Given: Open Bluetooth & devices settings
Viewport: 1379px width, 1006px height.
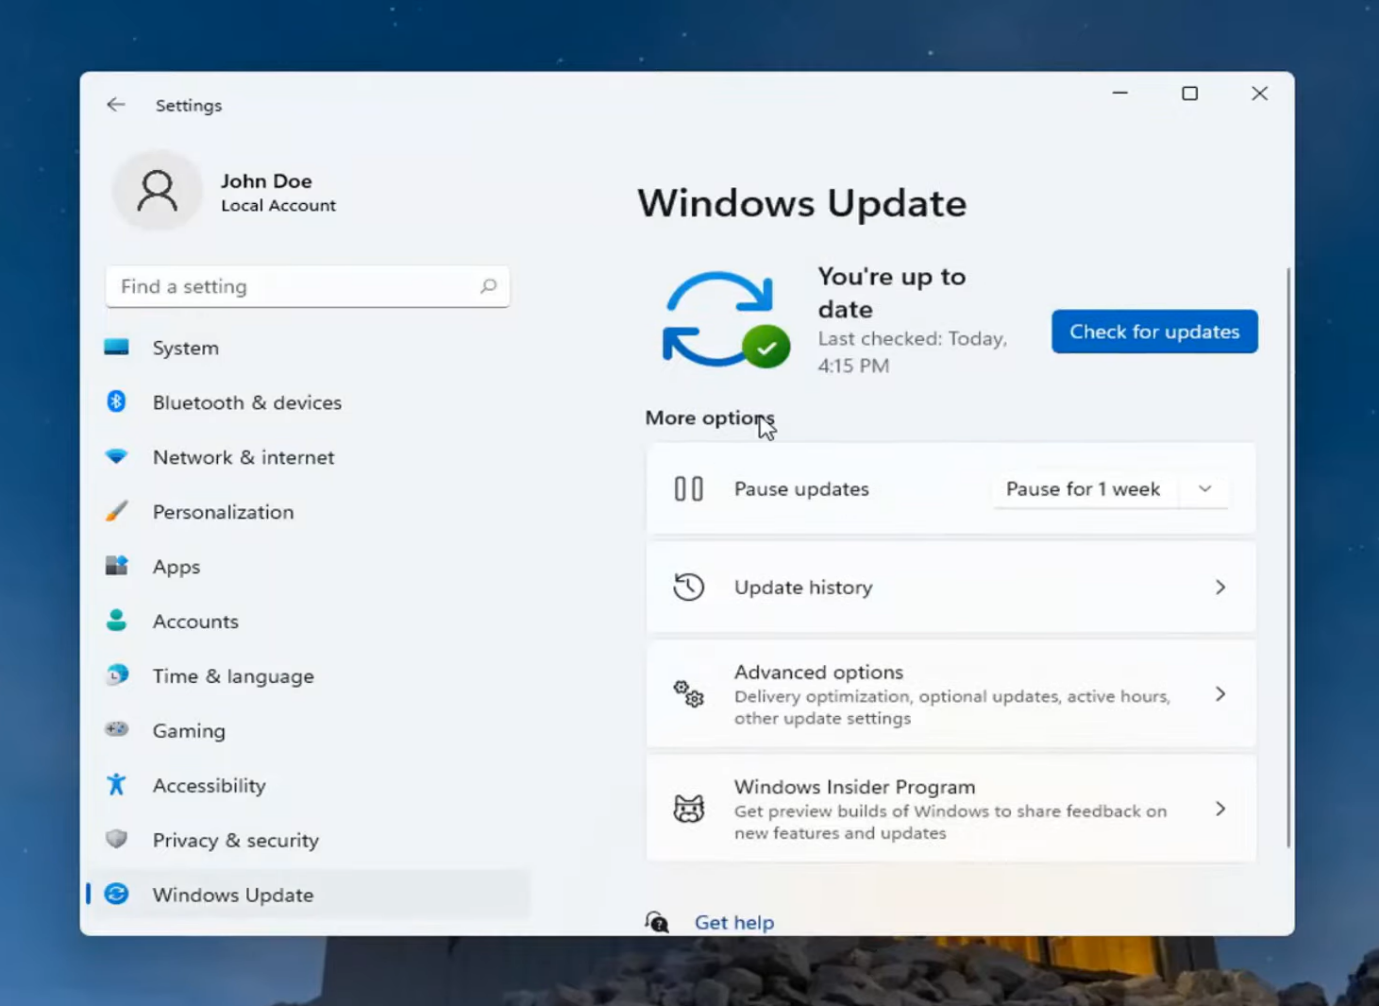Looking at the screenshot, I should [x=309, y=402].
